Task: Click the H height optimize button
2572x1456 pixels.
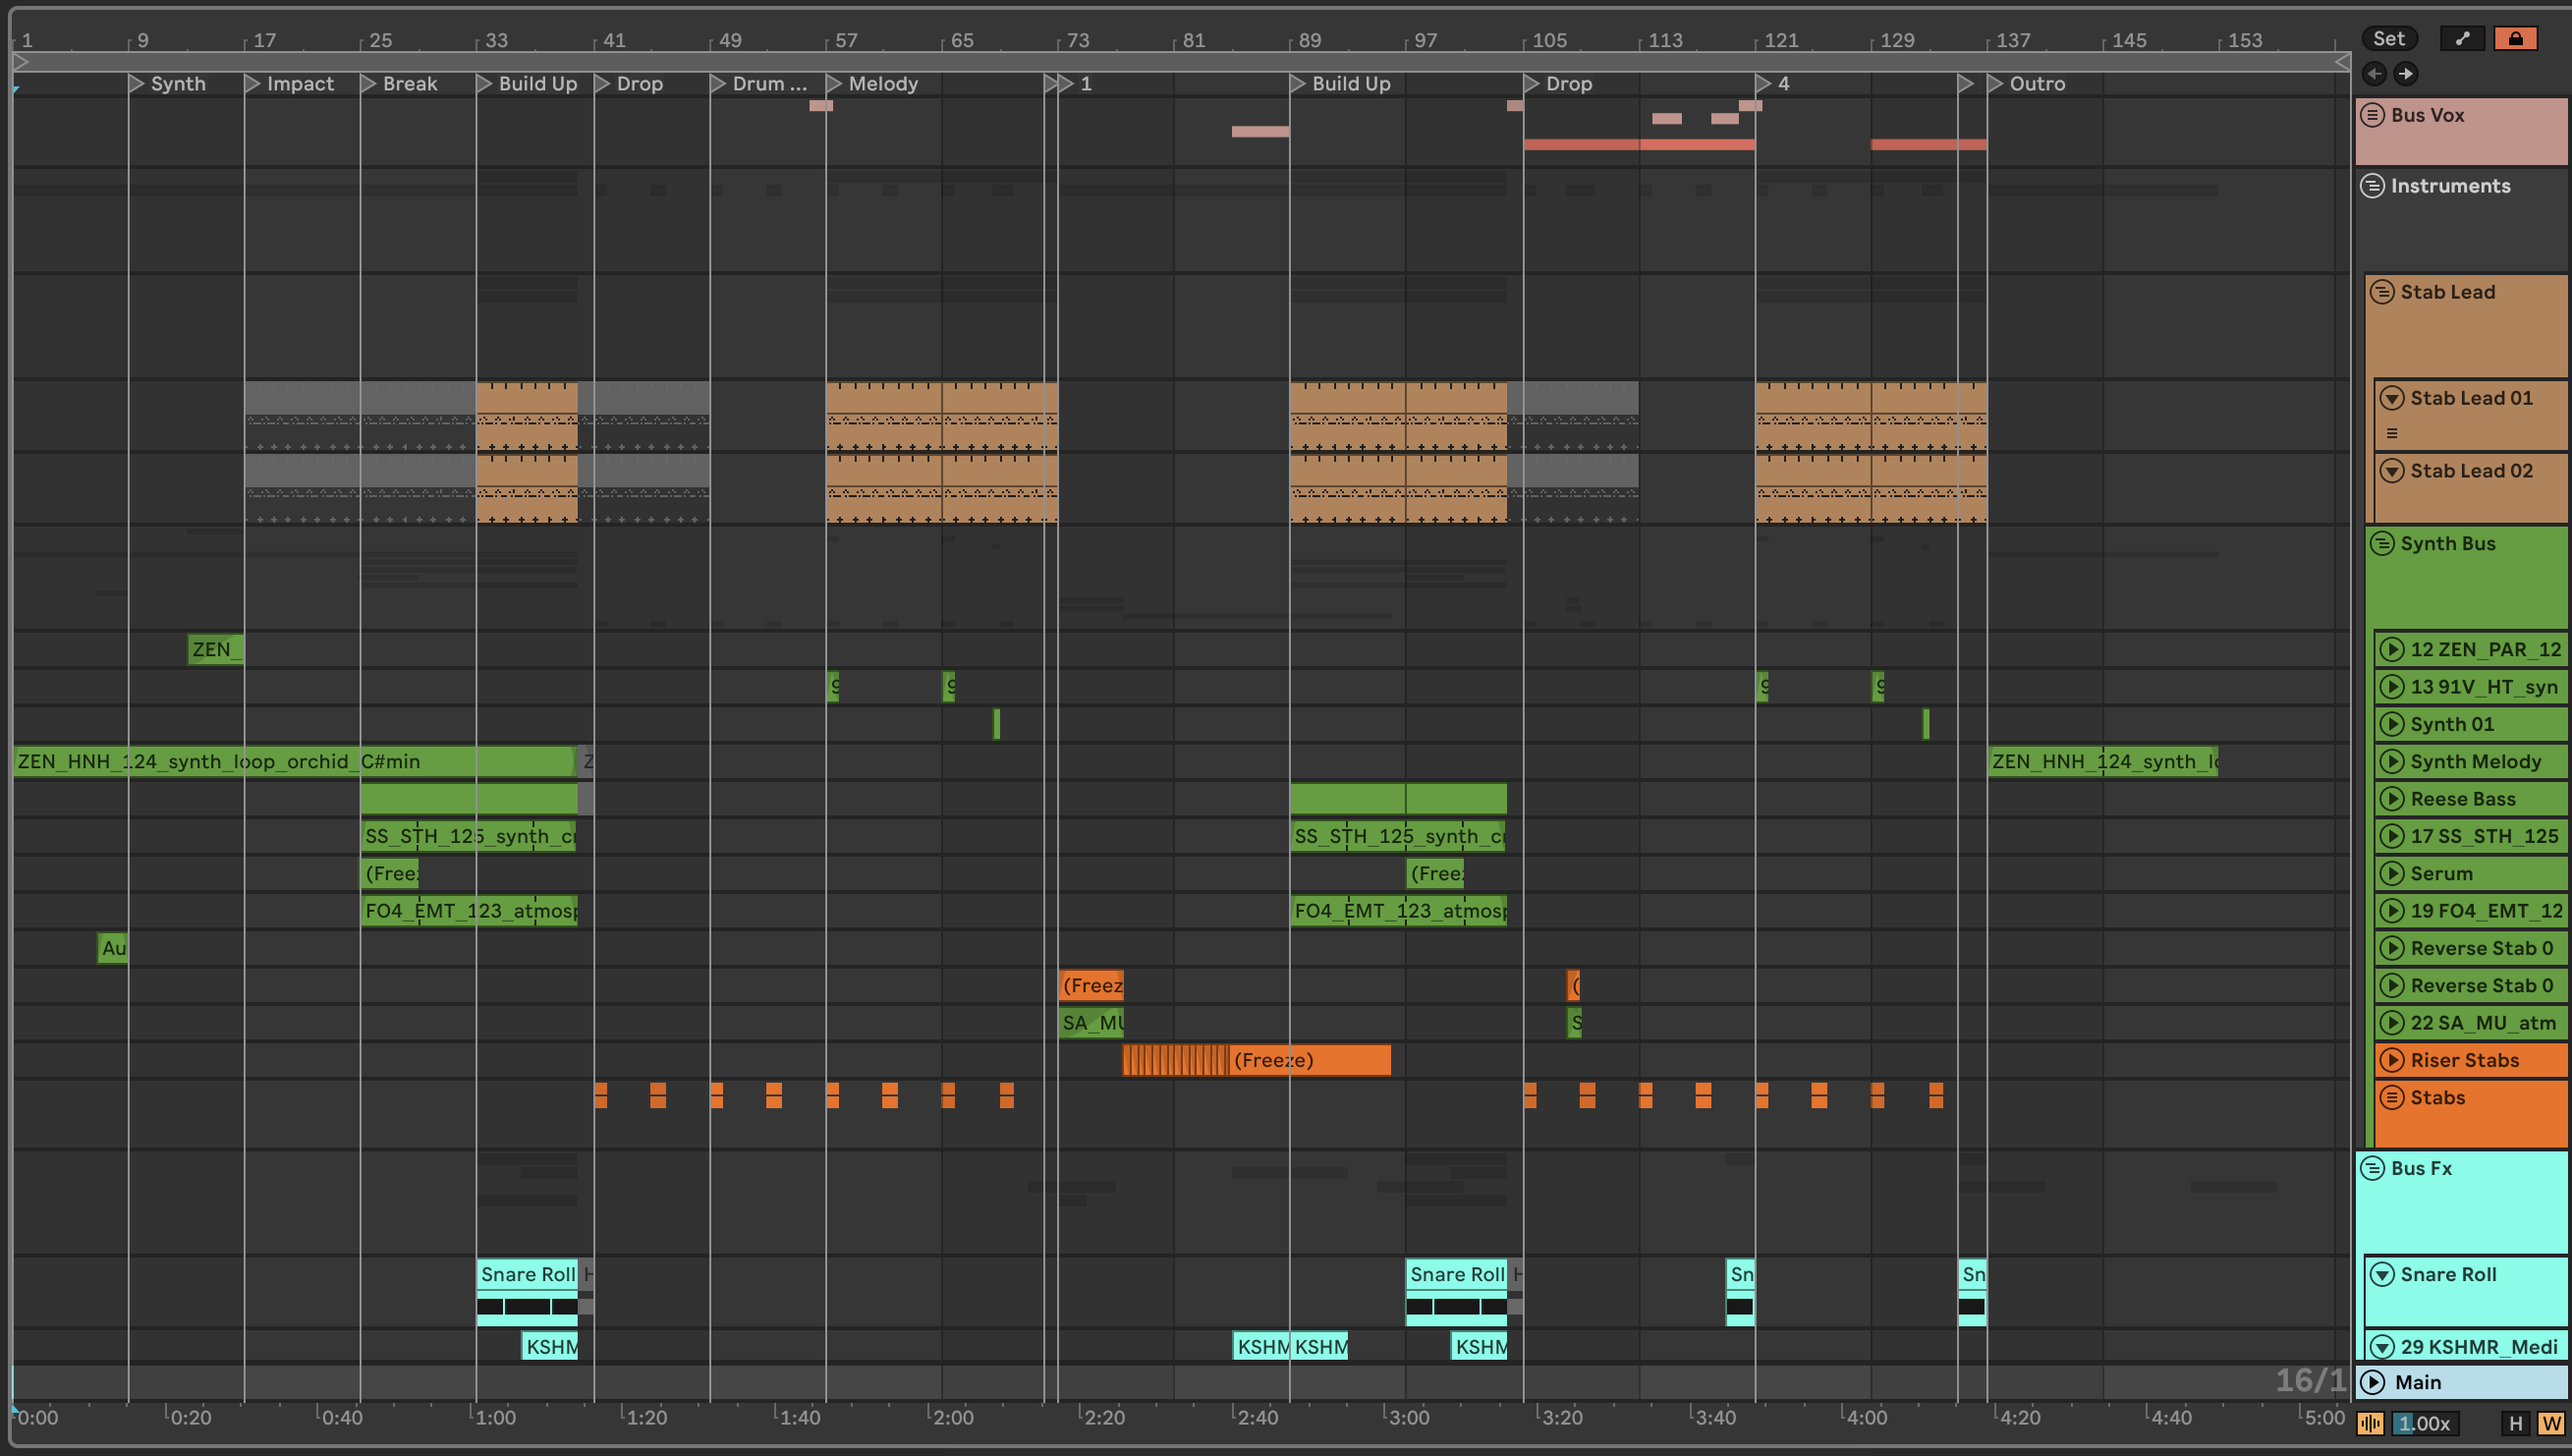Action: pos(2515,1423)
